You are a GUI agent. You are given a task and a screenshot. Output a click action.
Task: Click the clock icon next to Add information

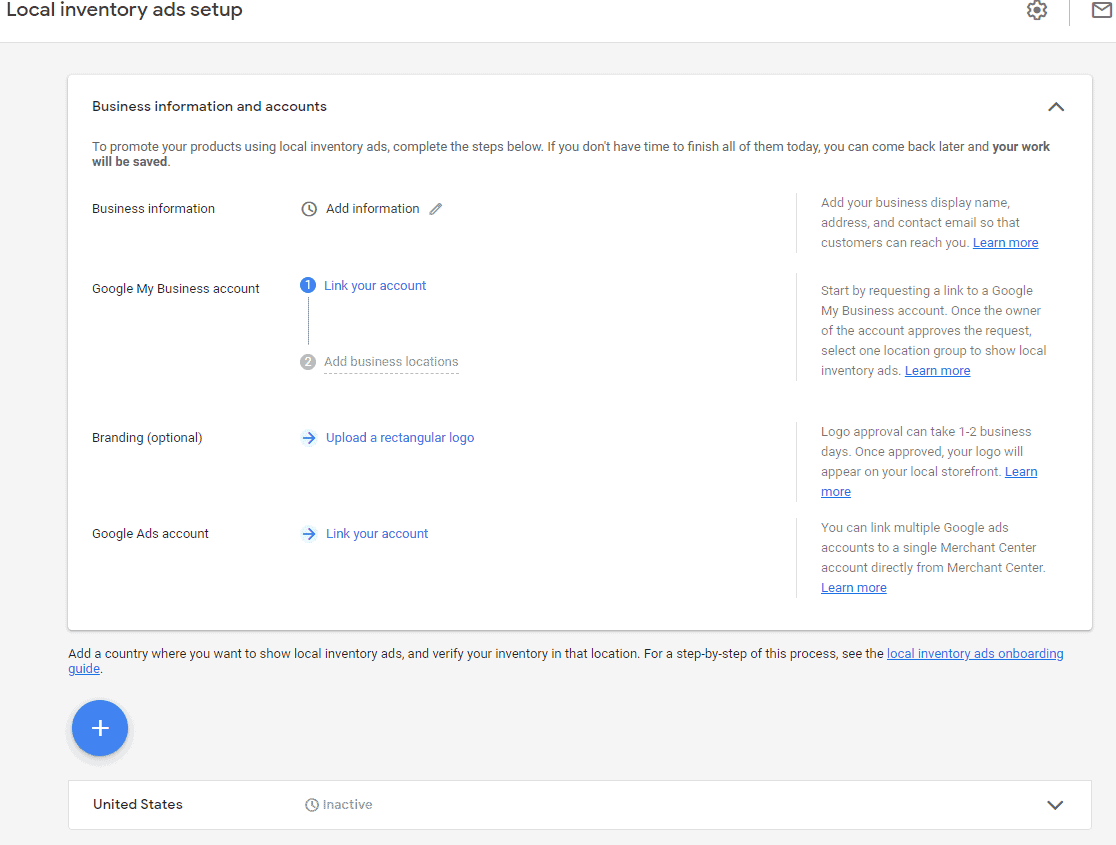click(309, 209)
